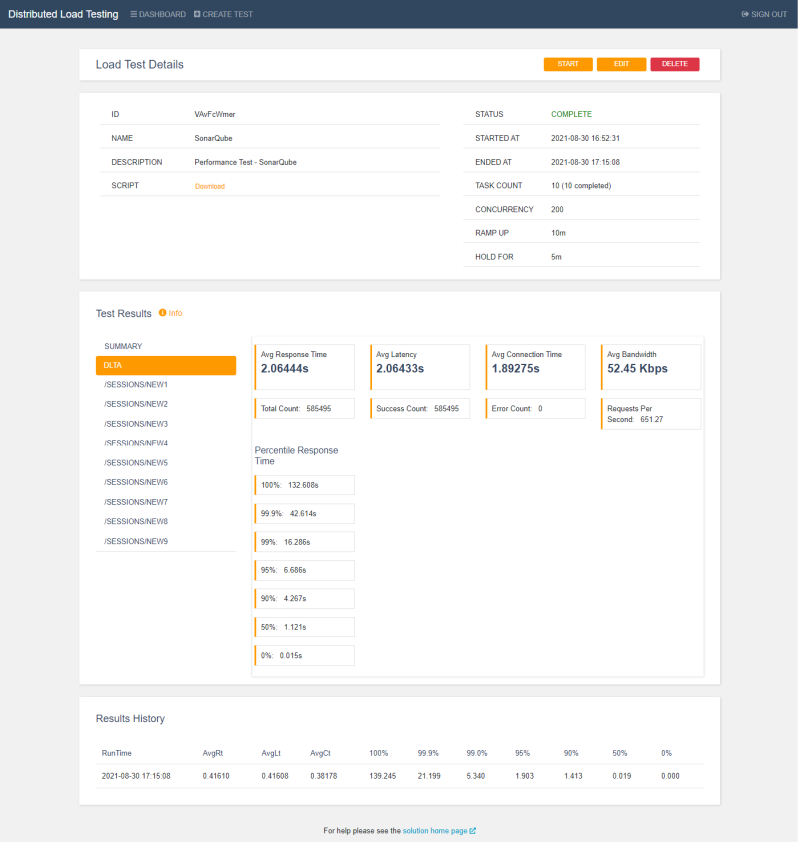Click the Avg Connection Time 1.89275s card

coord(535,367)
